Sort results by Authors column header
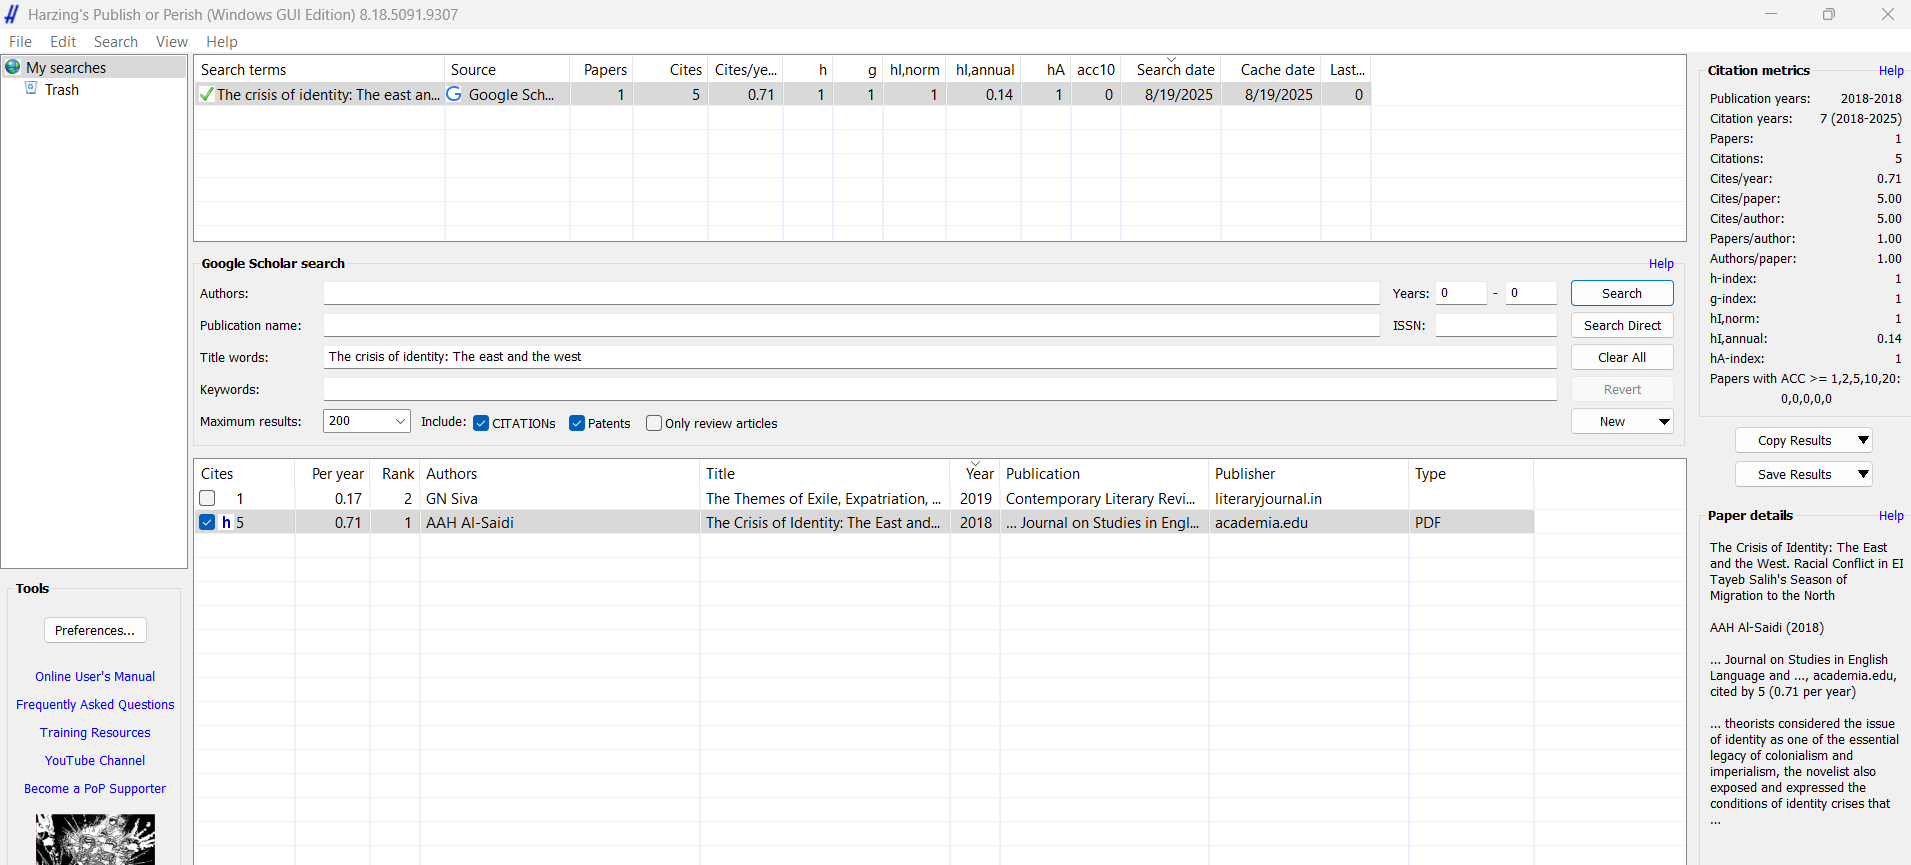This screenshot has width=1911, height=865. 560,474
